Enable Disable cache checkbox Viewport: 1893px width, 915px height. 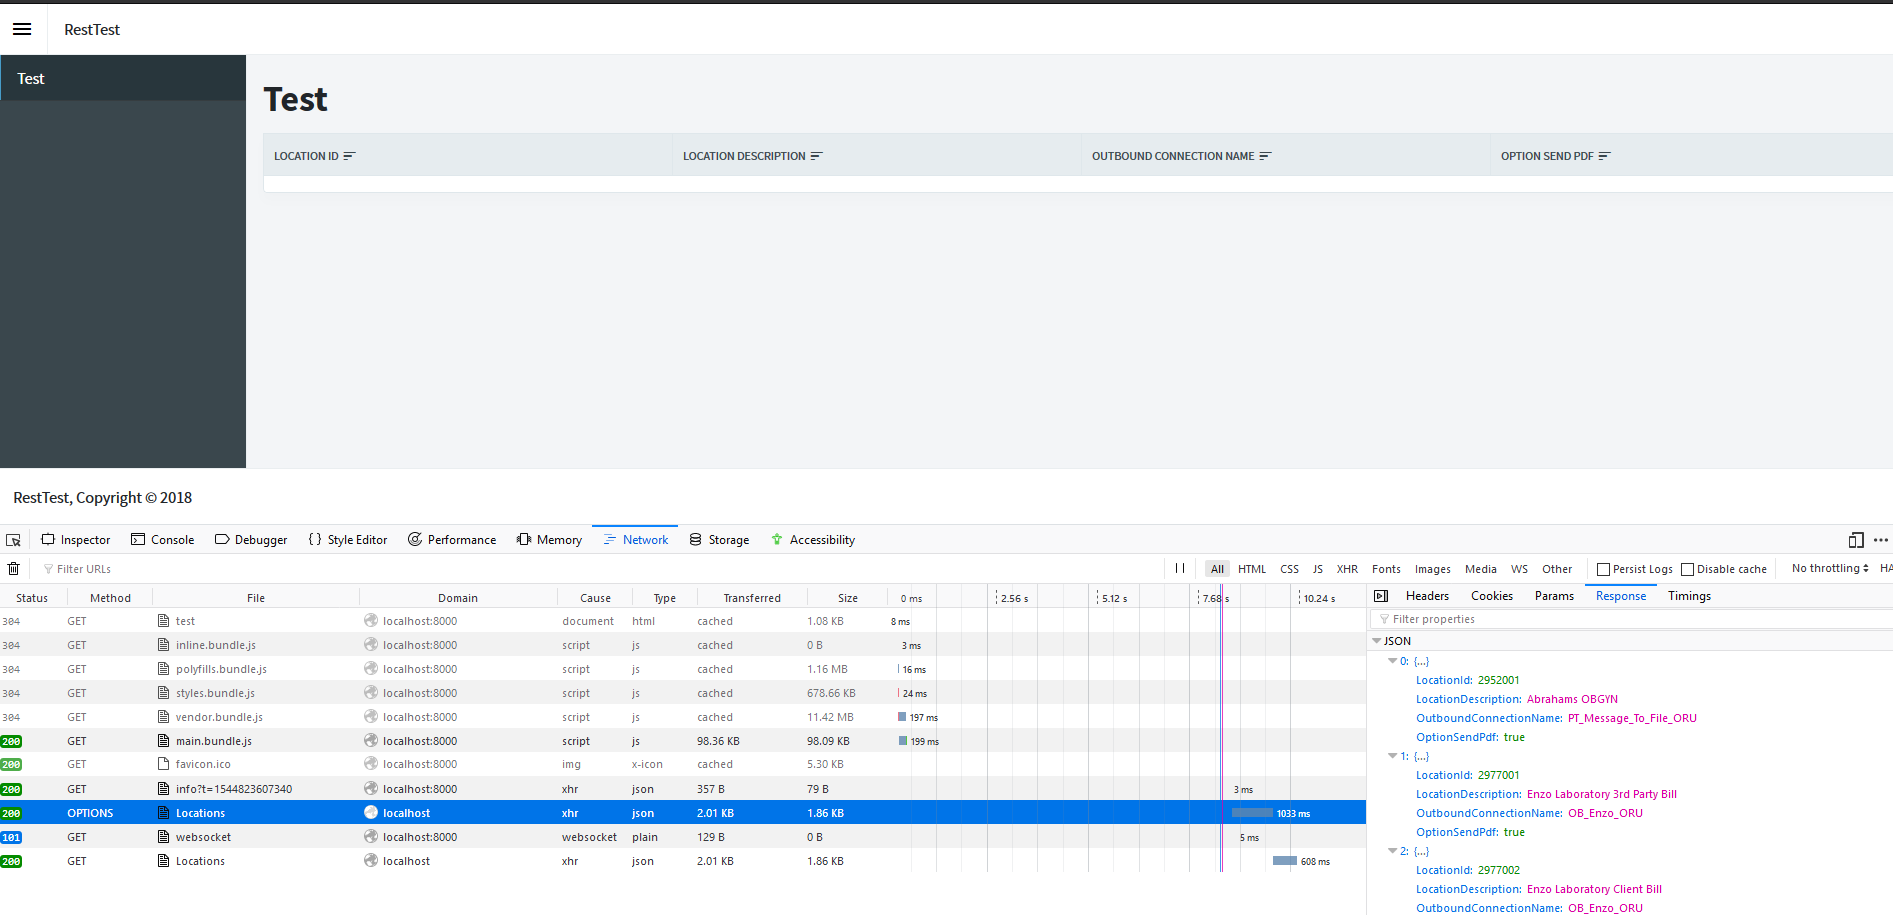[x=1687, y=569]
